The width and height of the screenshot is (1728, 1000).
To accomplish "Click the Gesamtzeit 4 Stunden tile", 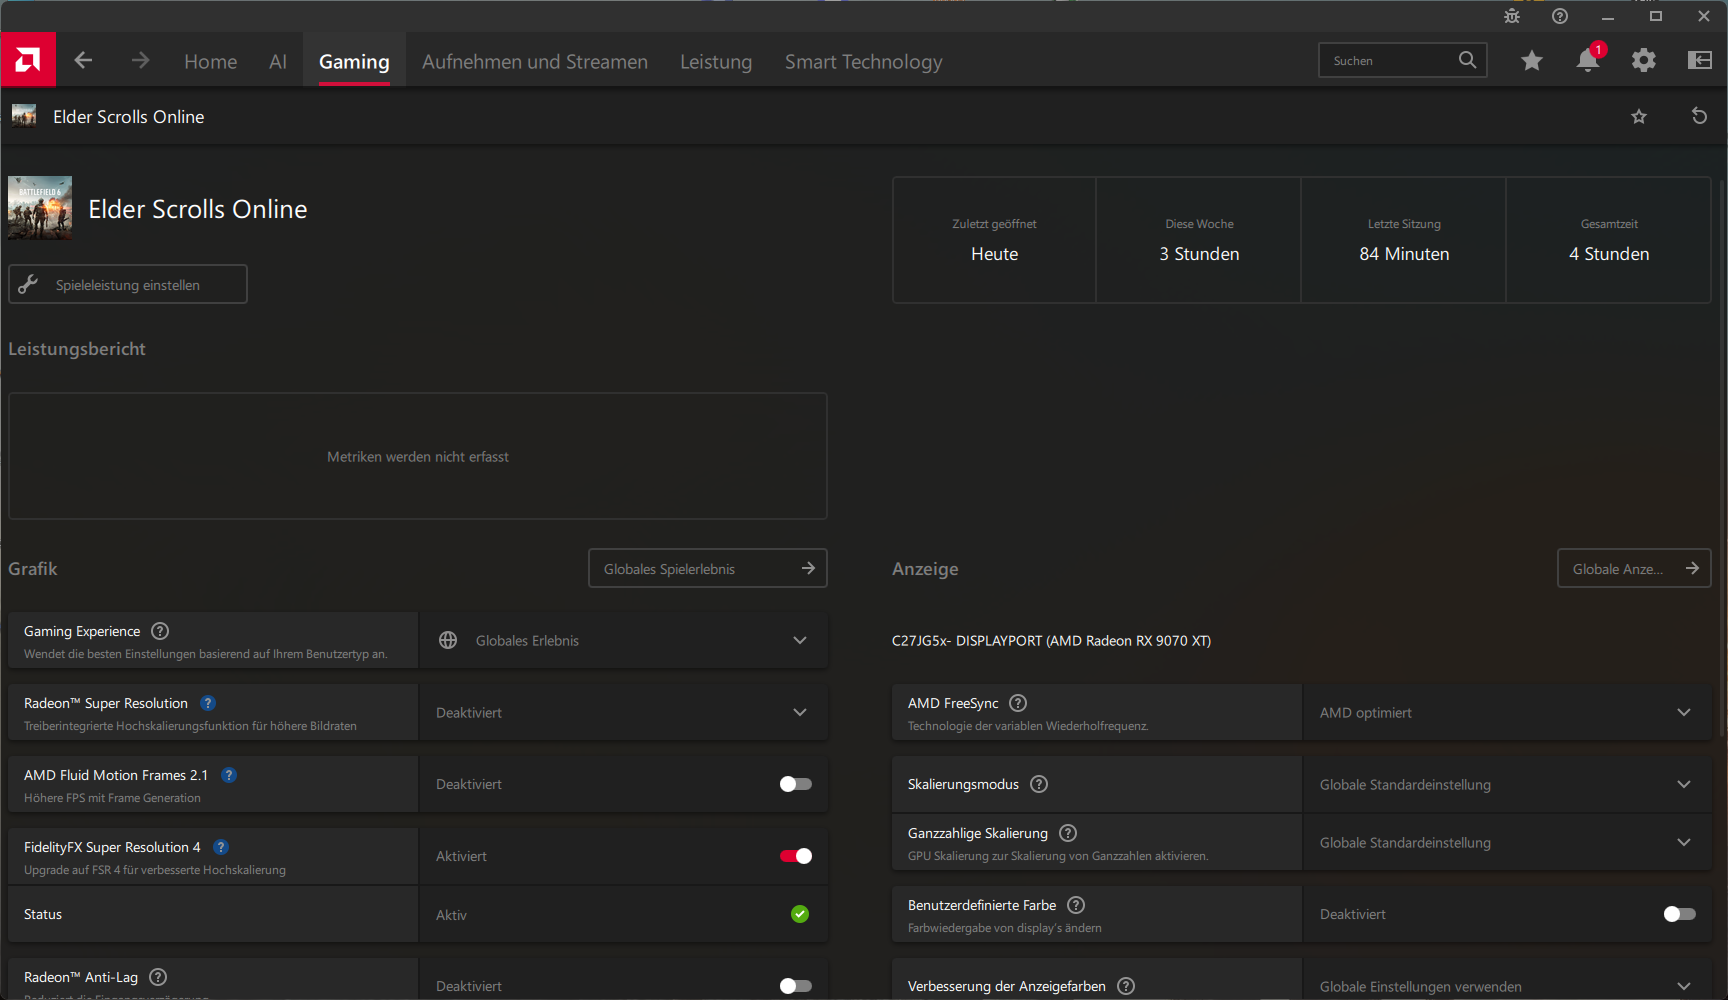I will [1609, 240].
